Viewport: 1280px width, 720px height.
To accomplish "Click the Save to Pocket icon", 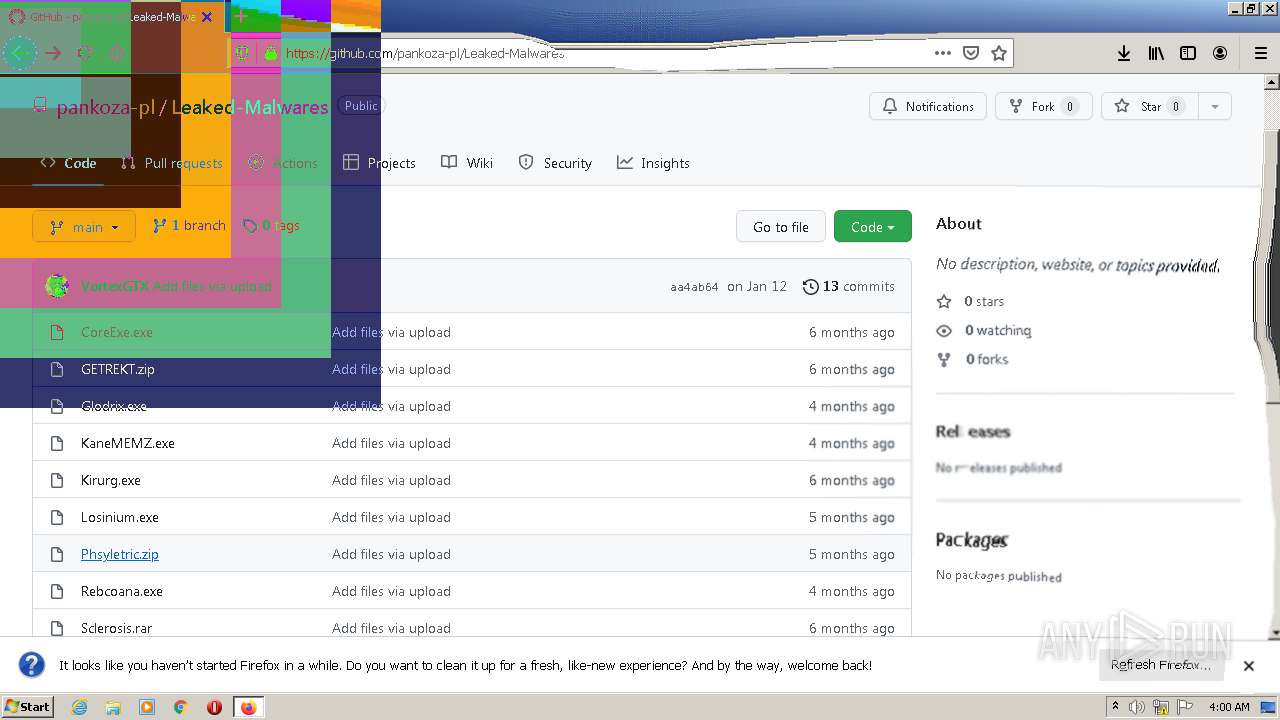I will pyautogui.click(x=971, y=53).
